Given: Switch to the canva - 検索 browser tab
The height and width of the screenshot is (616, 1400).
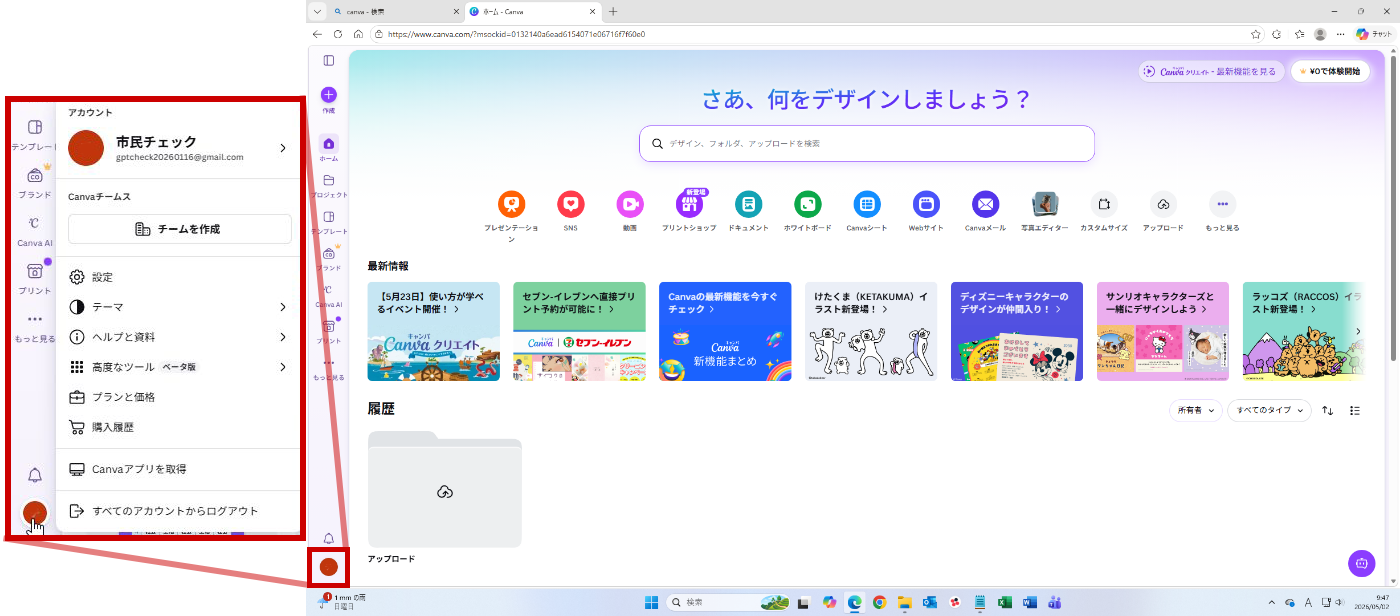Looking at the screenshot, I should tap(398, 11).
